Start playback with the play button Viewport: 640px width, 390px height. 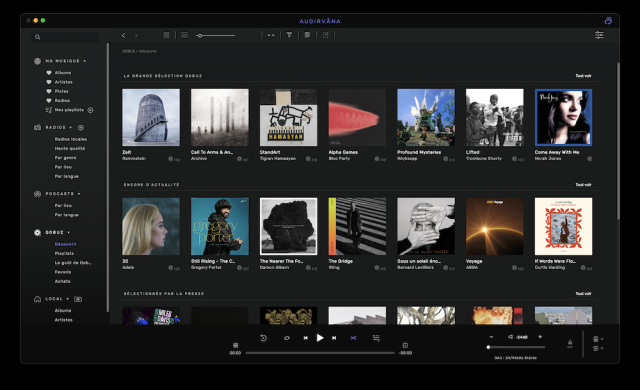click(320, 338)
